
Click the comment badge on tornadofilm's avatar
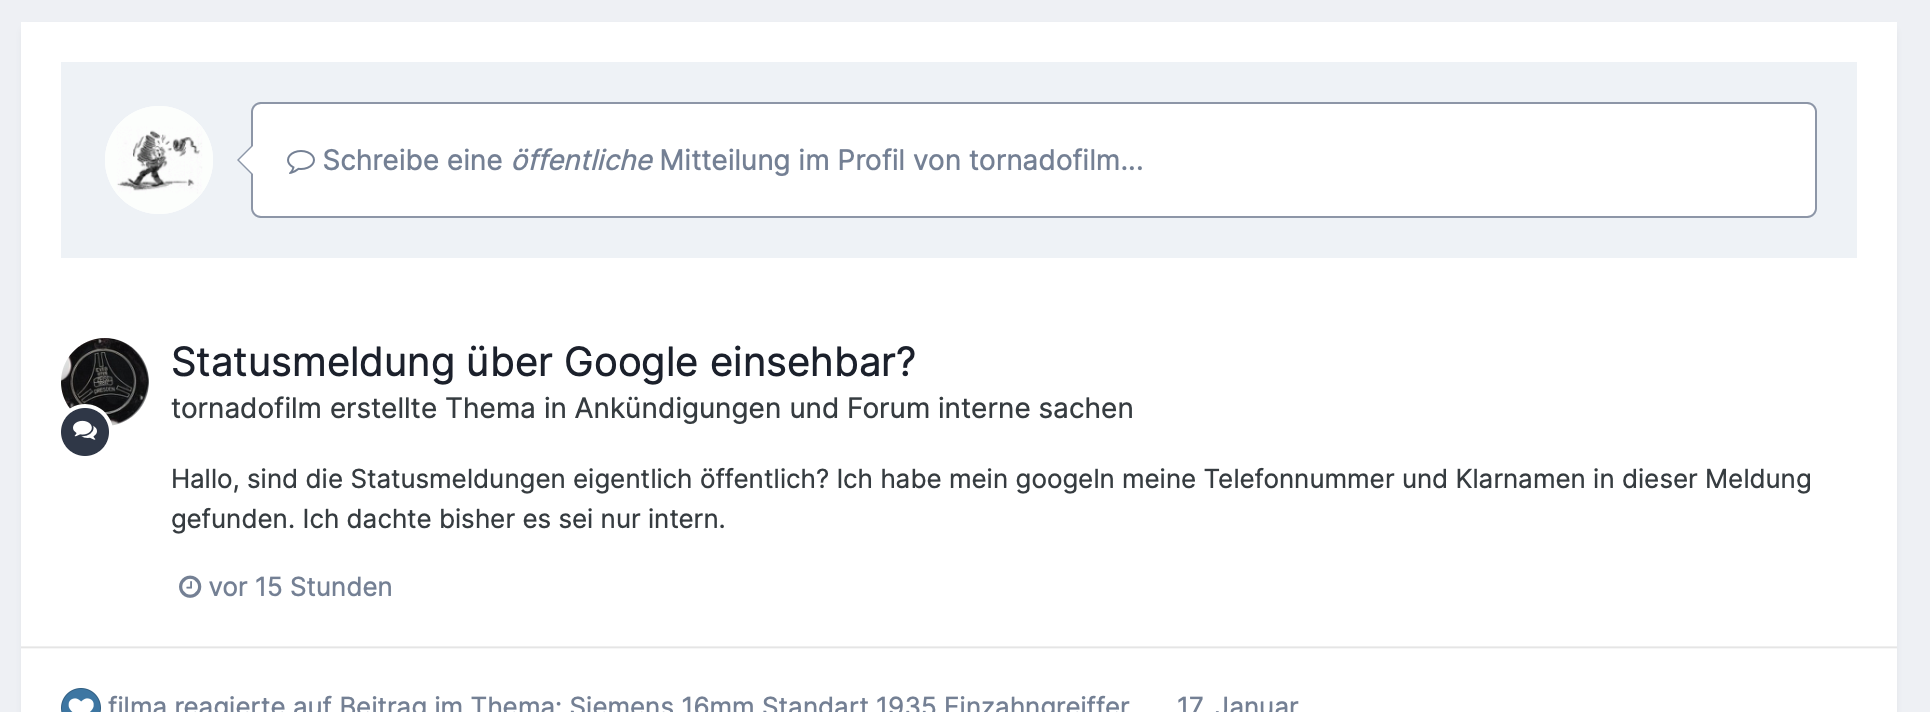point(85,432)
